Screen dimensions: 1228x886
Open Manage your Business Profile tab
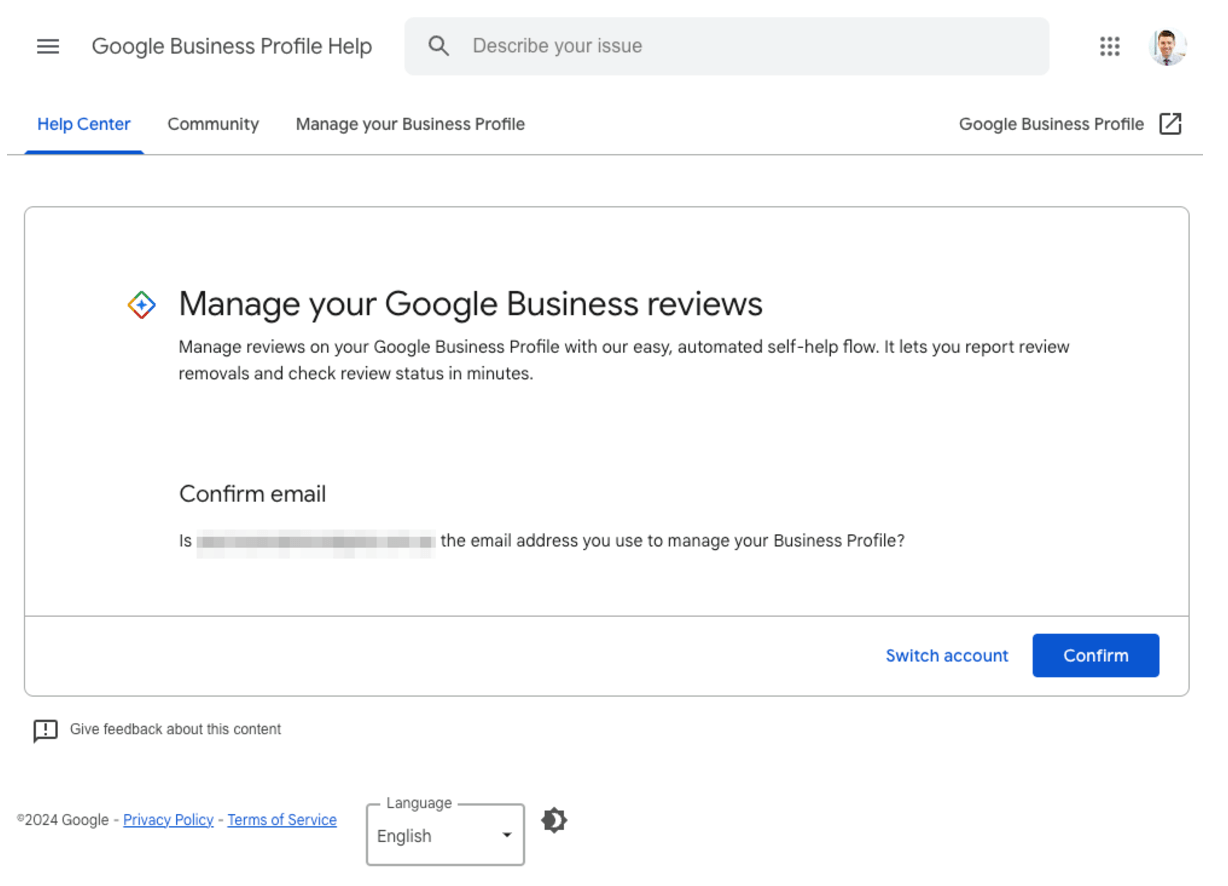click(x=410, y=124)
